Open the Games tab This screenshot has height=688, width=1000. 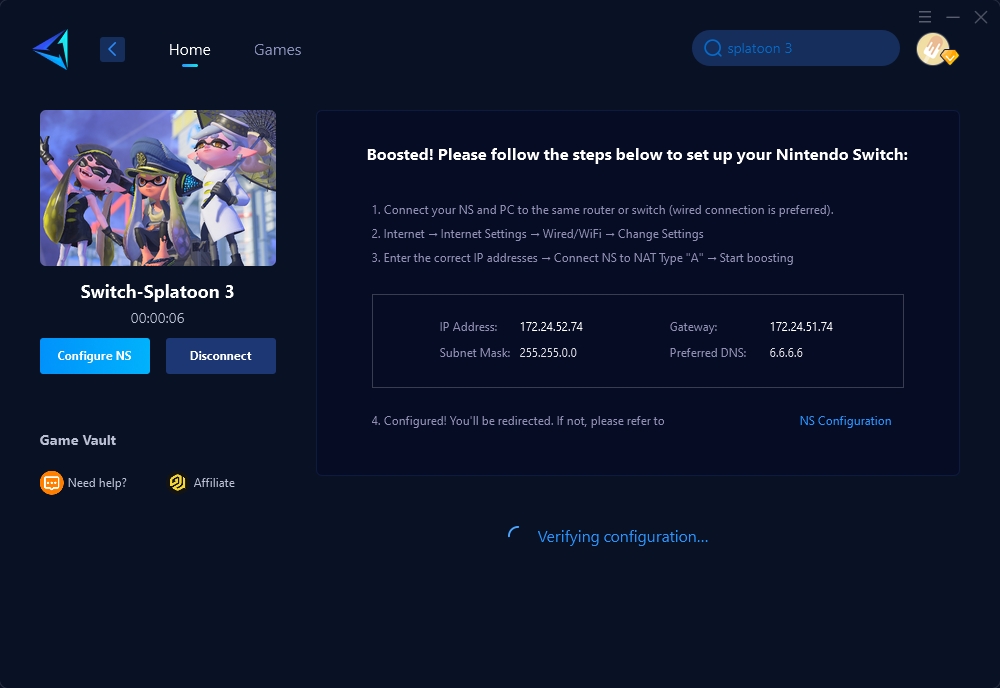pyautogui.click(x=277, y=49)
